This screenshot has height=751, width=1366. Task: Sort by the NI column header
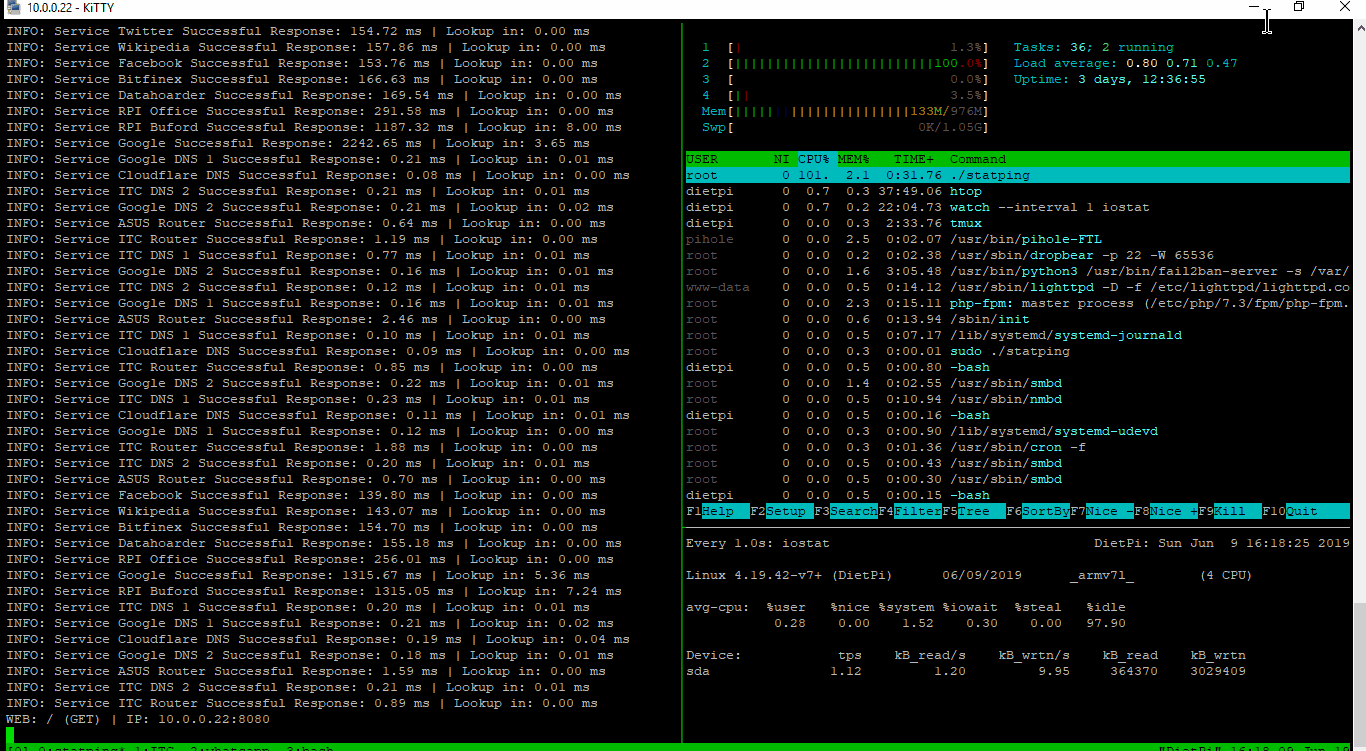click(x=781, y=159)
